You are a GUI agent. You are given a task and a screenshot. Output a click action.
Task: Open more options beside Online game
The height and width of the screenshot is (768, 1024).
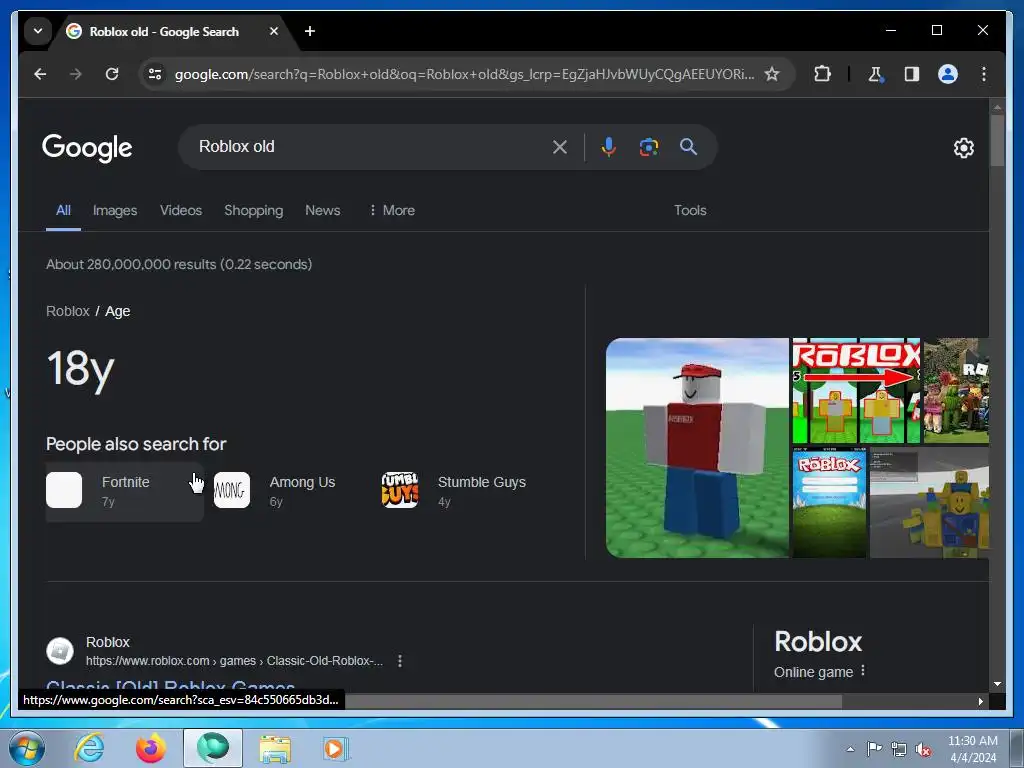(x=863, y=671)
